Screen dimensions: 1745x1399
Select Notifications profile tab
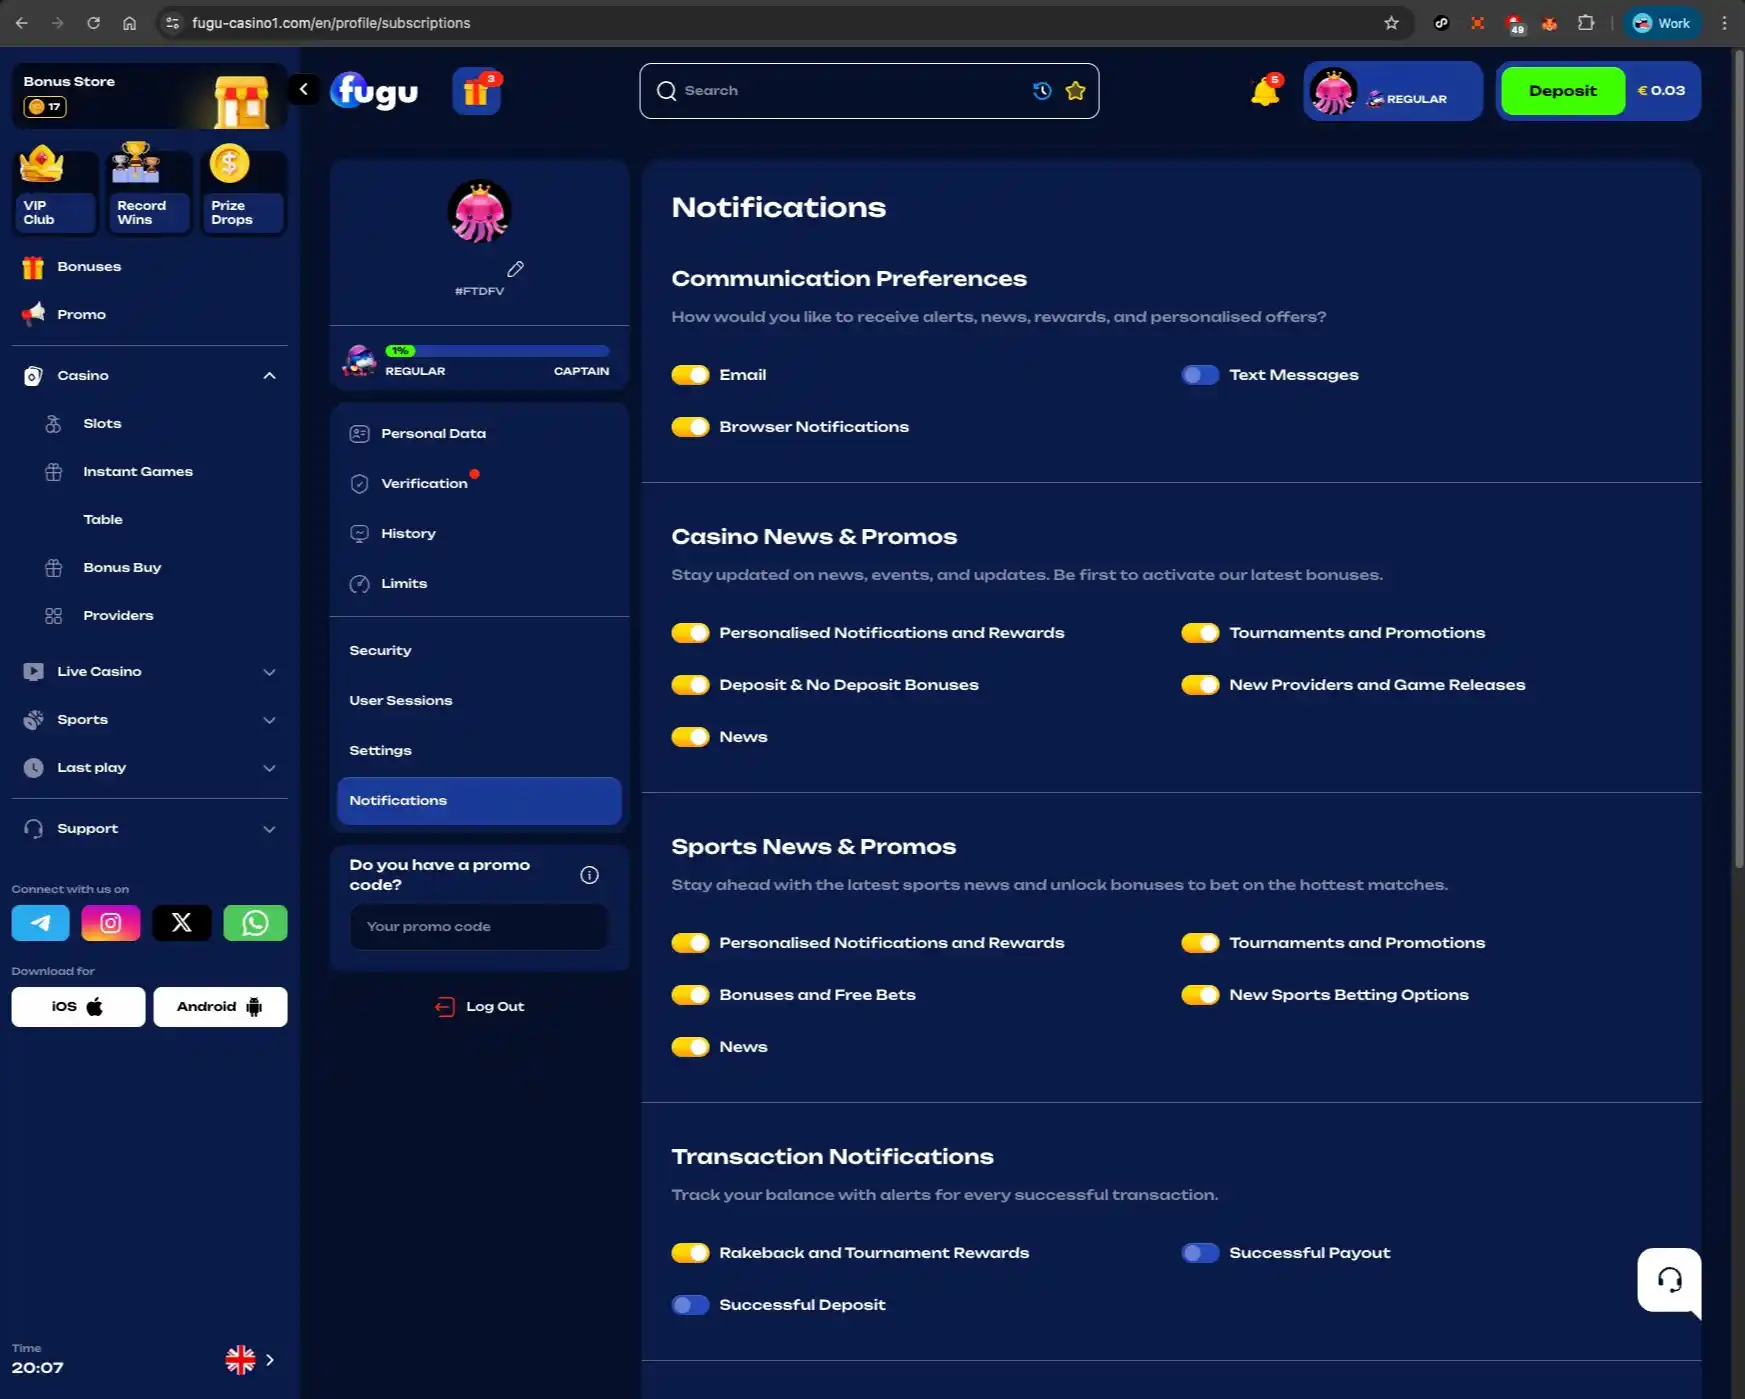[x=479, y=801]
